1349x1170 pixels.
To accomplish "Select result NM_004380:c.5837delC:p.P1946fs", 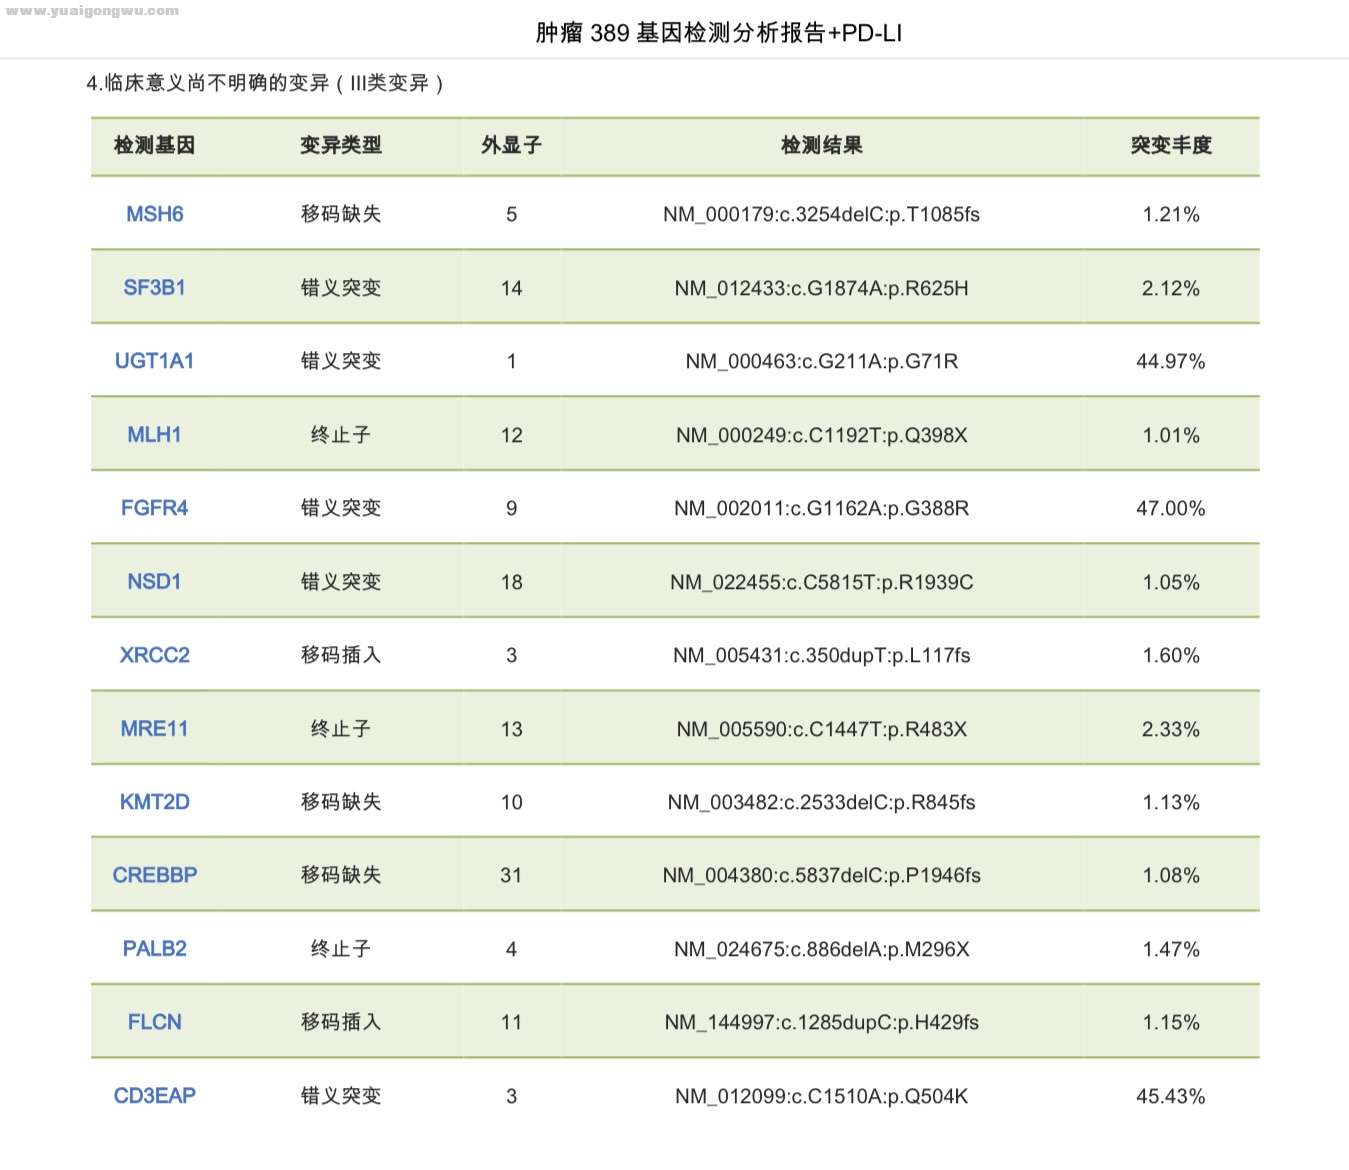I will point(822,875).
